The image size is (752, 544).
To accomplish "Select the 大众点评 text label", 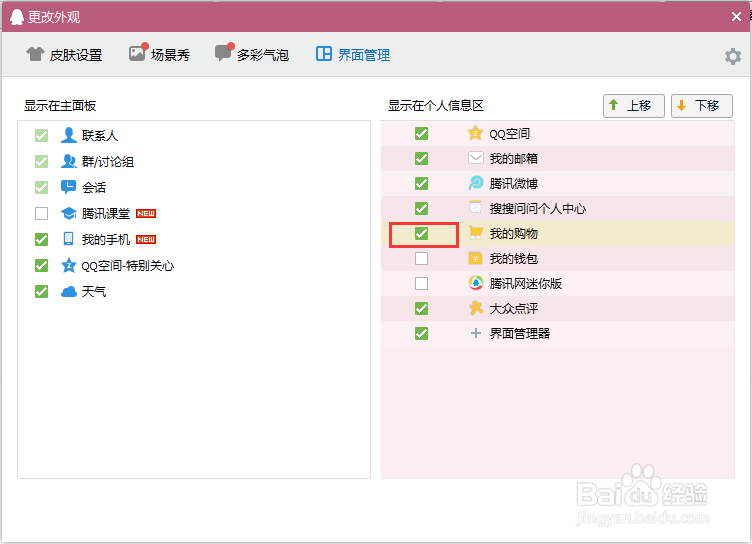I will click(514, 308).
